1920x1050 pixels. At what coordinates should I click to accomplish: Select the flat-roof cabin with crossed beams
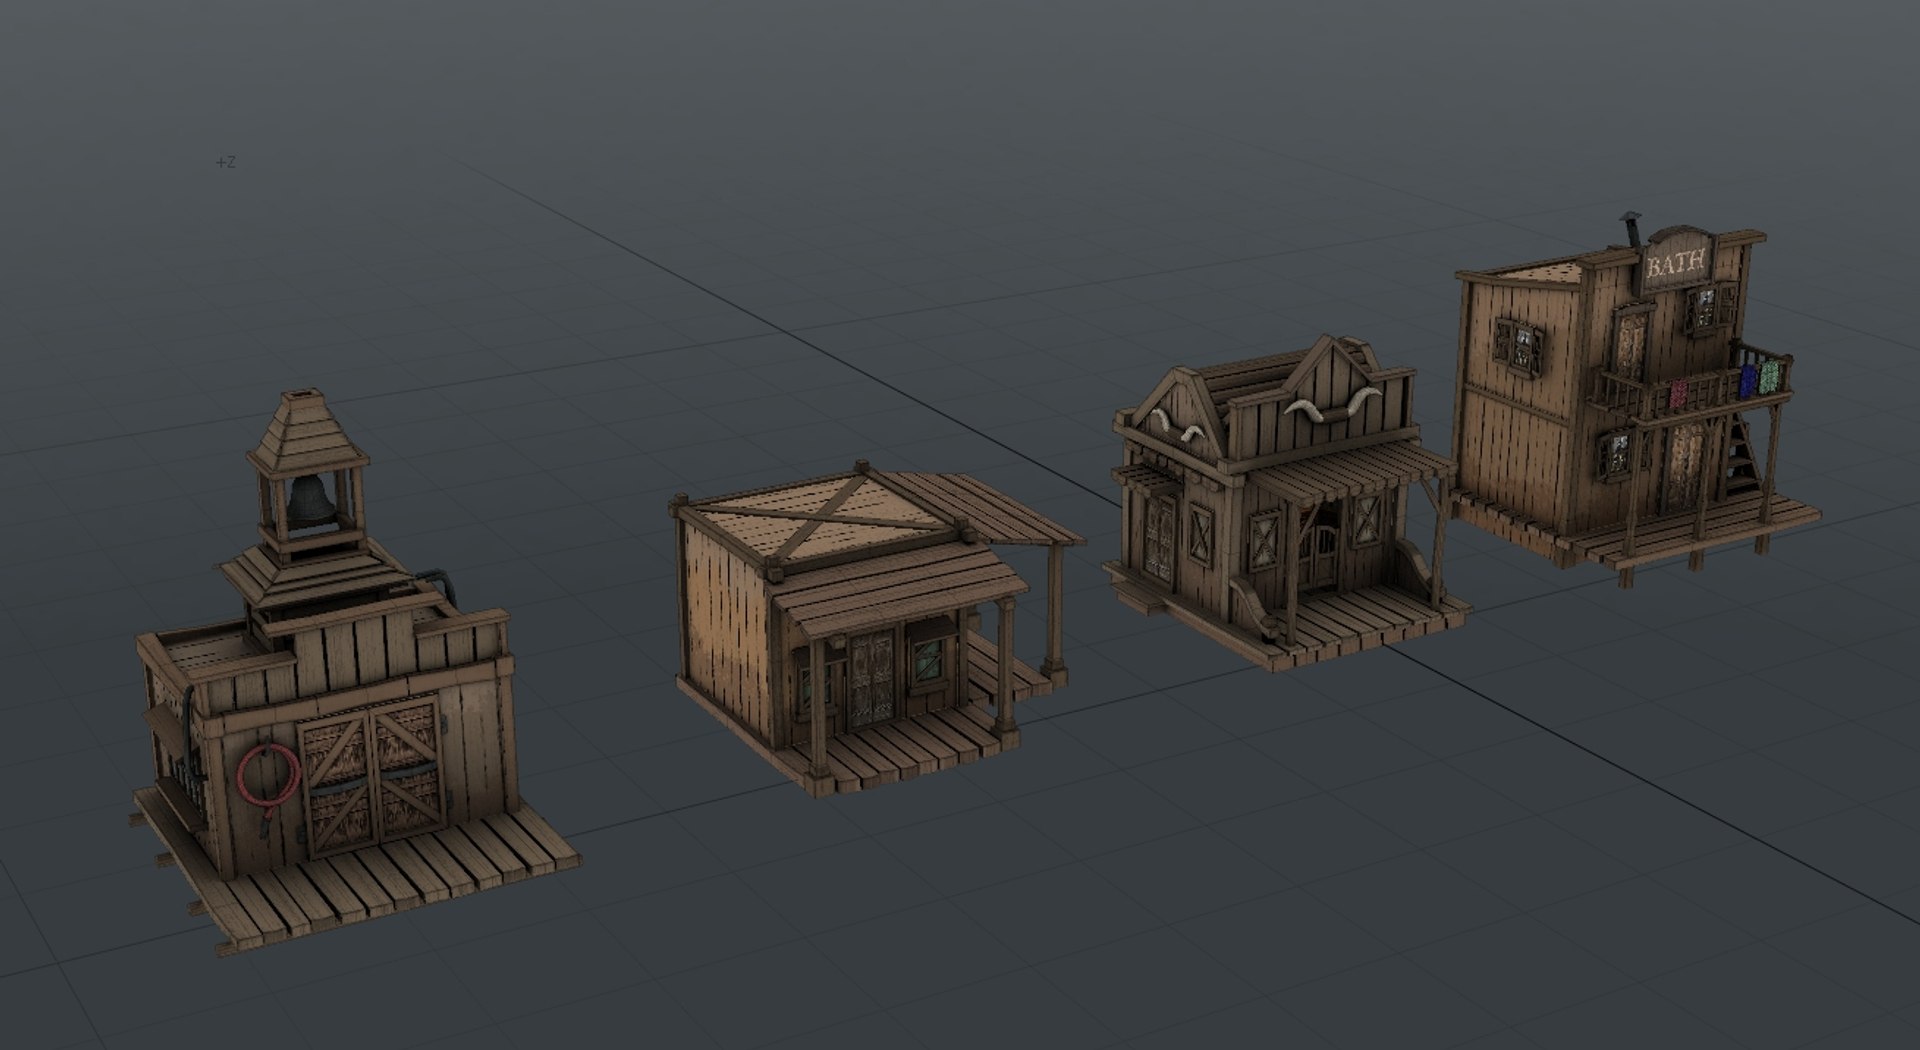pos(875,628)
